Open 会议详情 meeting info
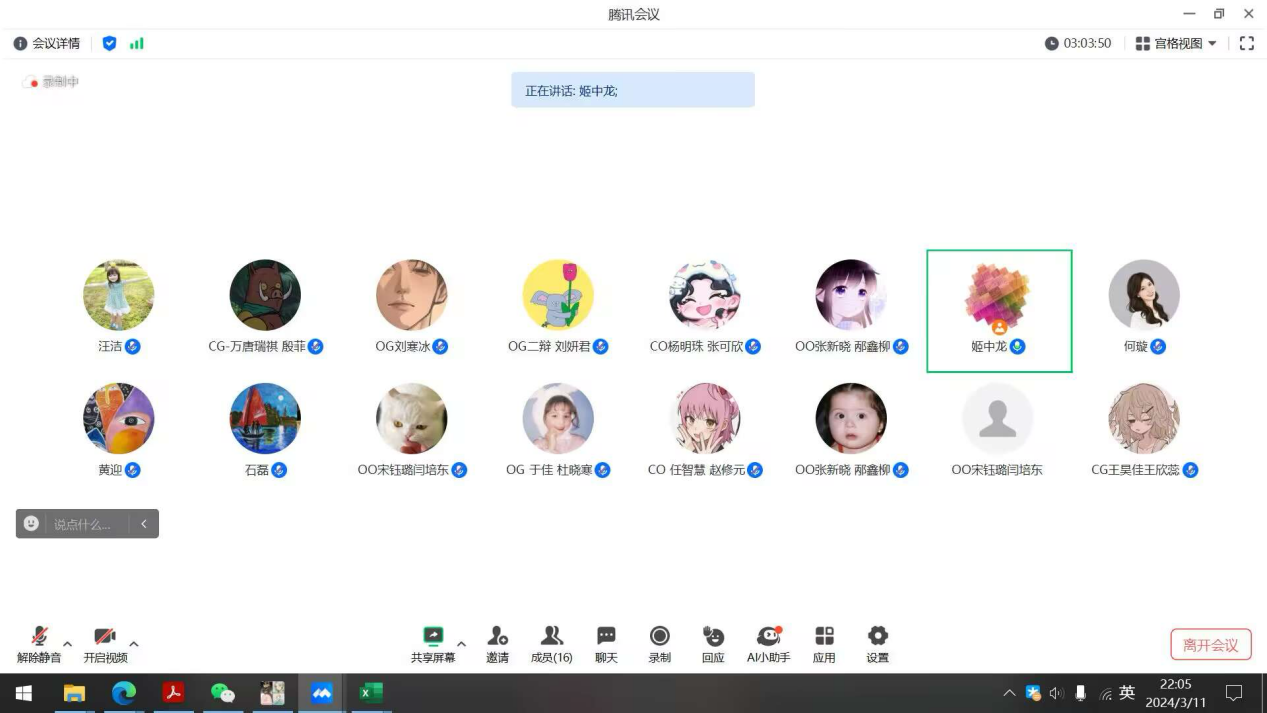Screen dimensions: 1267x713 (x=47, y=44)
